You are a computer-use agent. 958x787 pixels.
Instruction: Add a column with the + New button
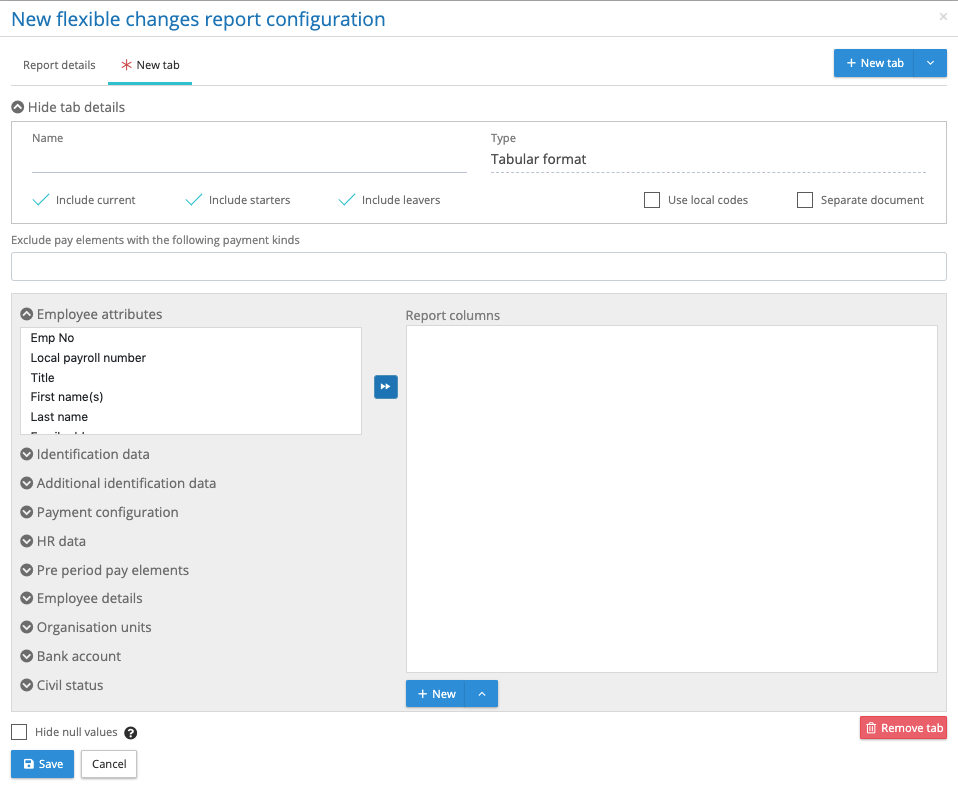pos(436,694)
